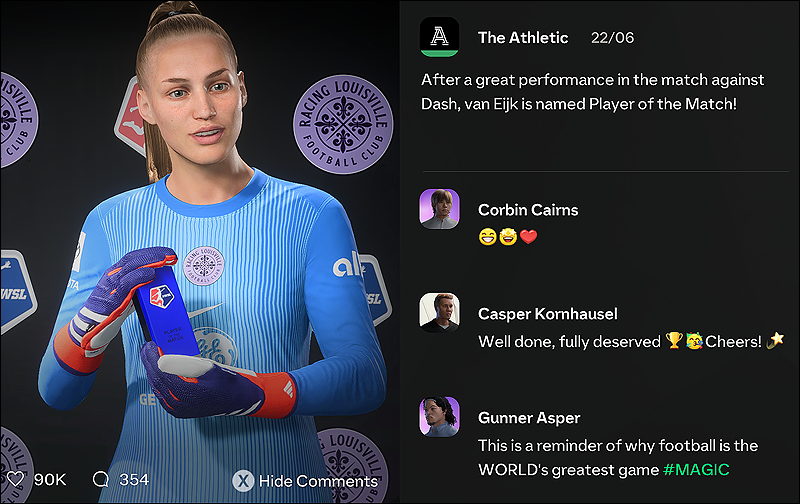Click the 90K likes count

(50, 480)
